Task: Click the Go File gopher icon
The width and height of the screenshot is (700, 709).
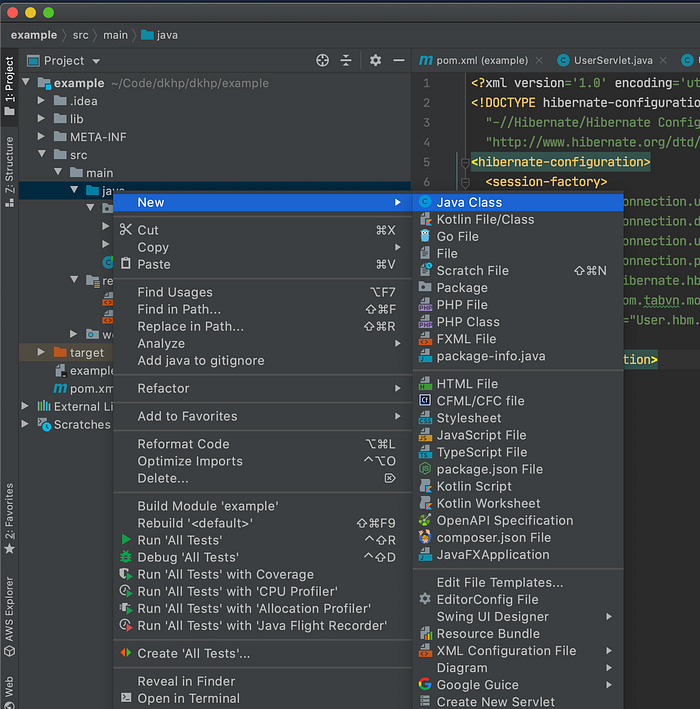Action: (425, 236)
